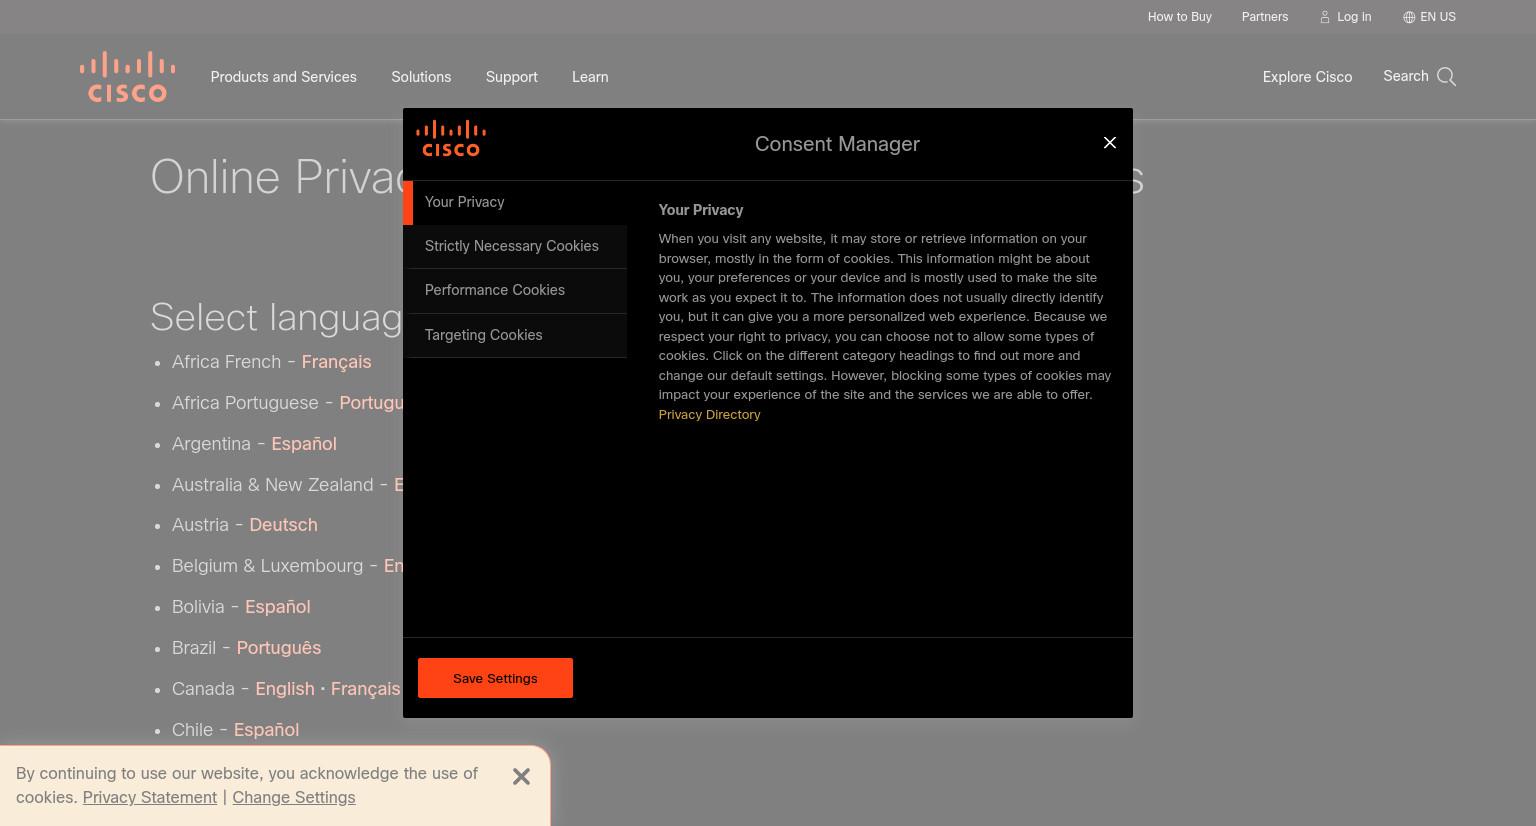The image size is (1536, 826).
Task: Open Performance Cookies tab
Action: (516, 290)
